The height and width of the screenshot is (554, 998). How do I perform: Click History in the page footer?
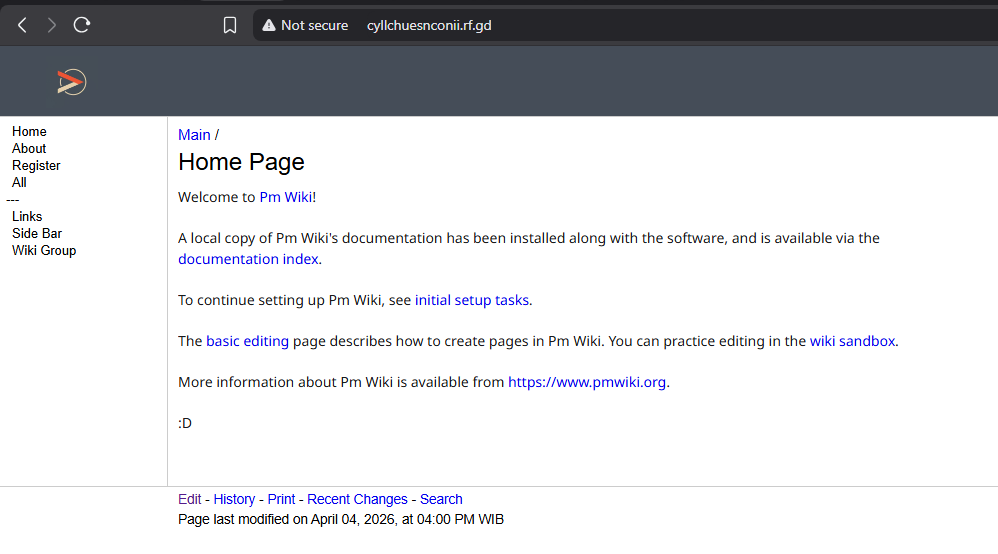pyautogui.click(x=234, y=499)
